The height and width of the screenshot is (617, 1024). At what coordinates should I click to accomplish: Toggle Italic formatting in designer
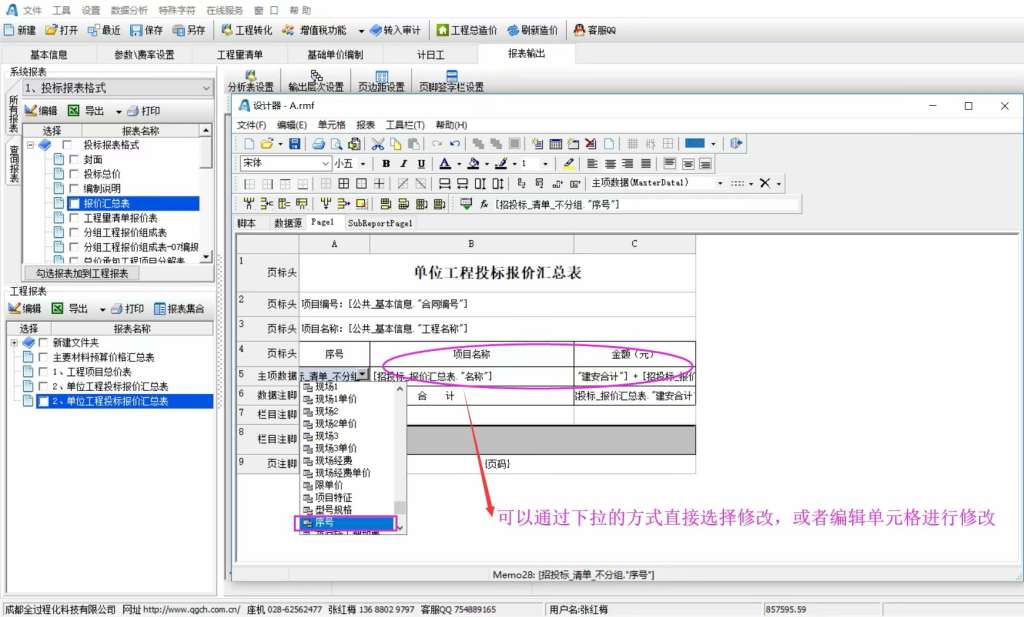[404, 164]
